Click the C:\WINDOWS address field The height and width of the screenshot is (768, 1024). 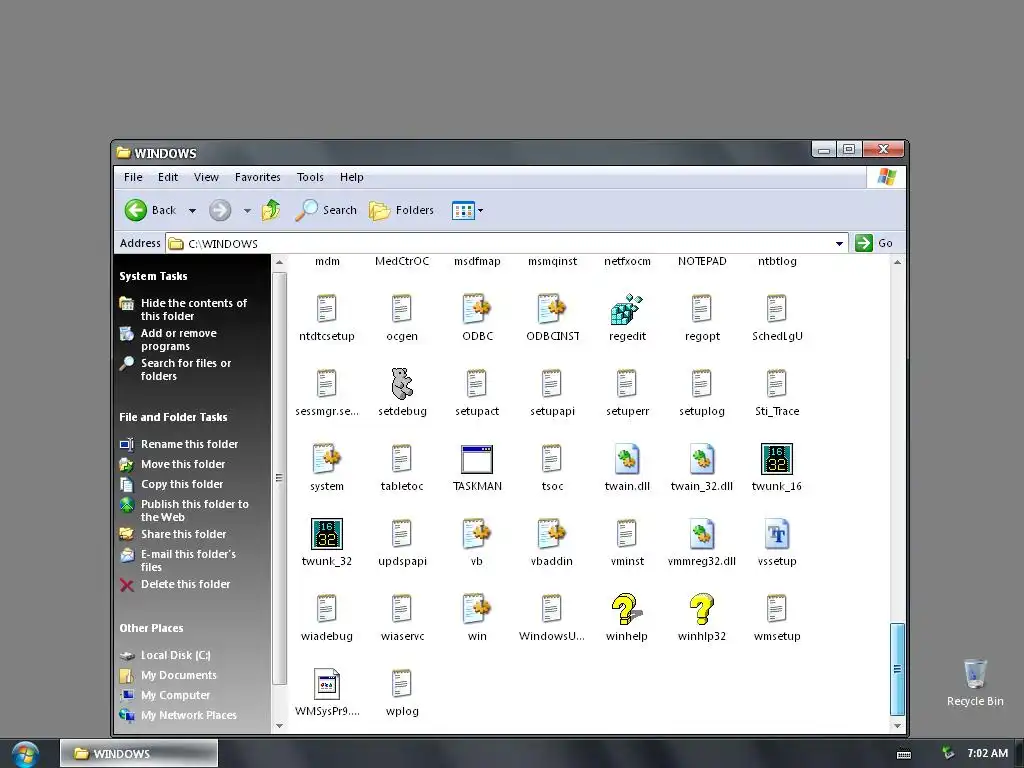(x=507, y=244)
